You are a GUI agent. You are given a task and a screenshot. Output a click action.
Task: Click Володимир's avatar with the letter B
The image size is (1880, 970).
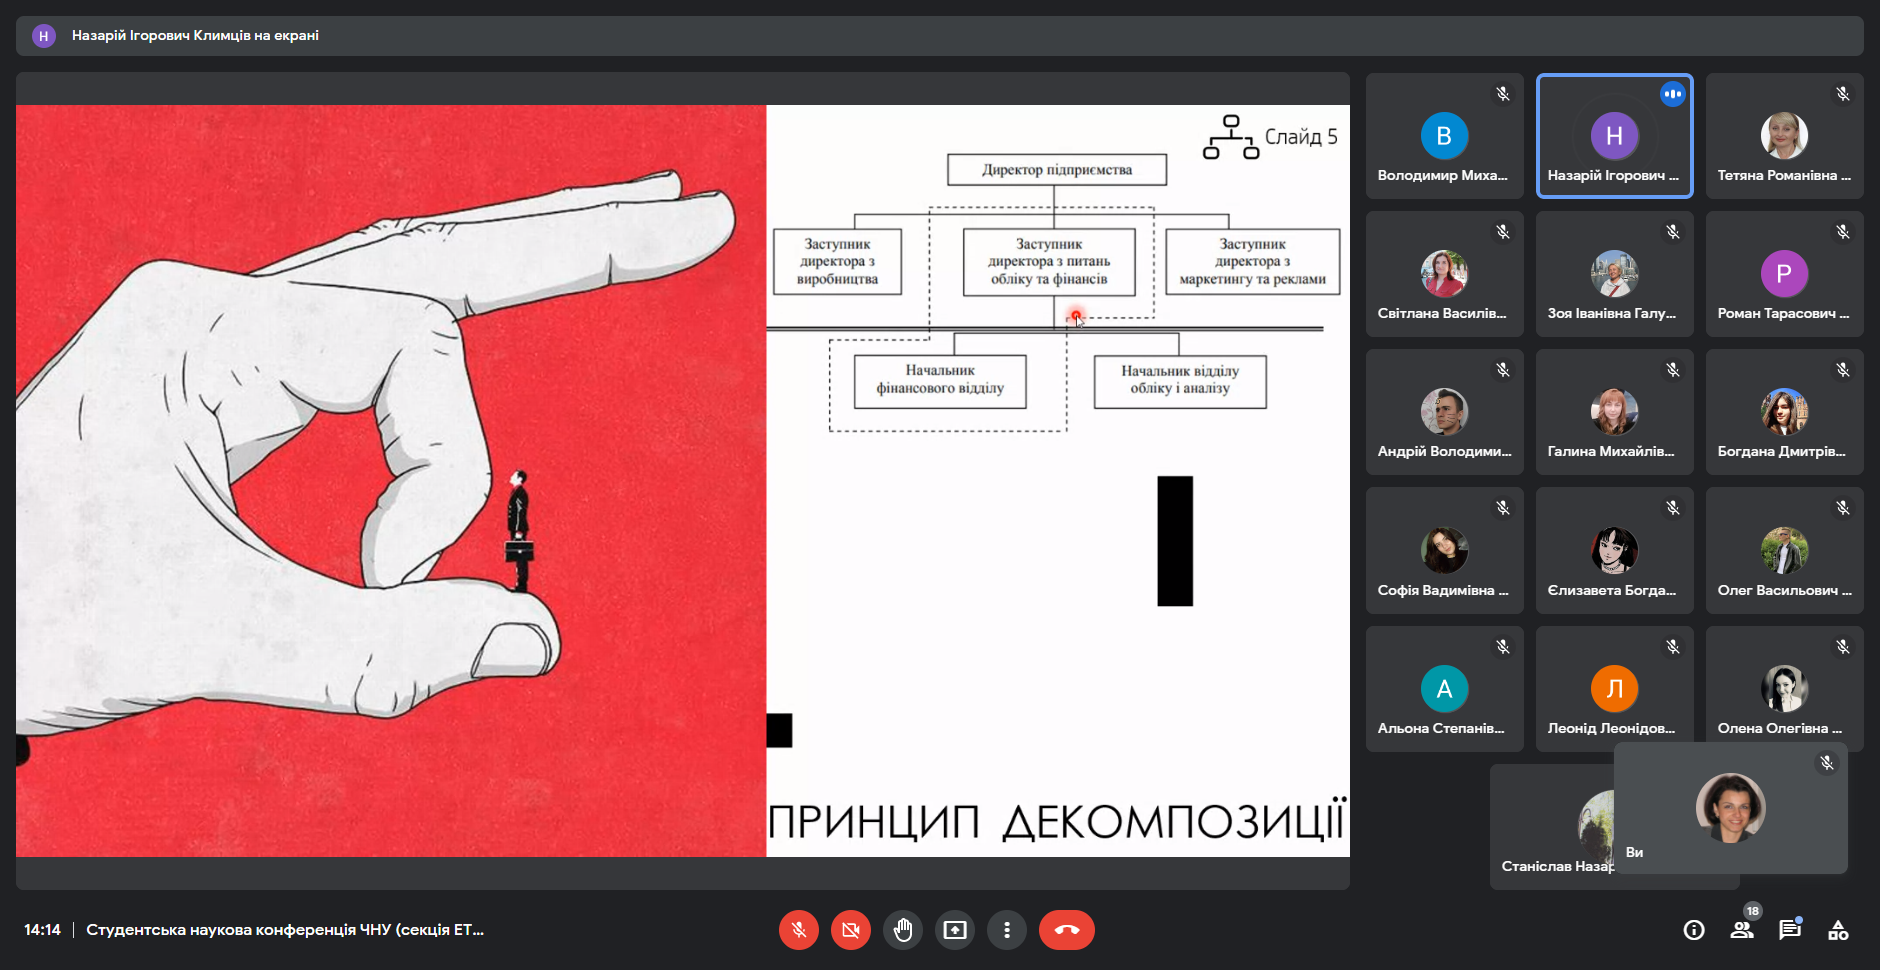pos(1444,136)
